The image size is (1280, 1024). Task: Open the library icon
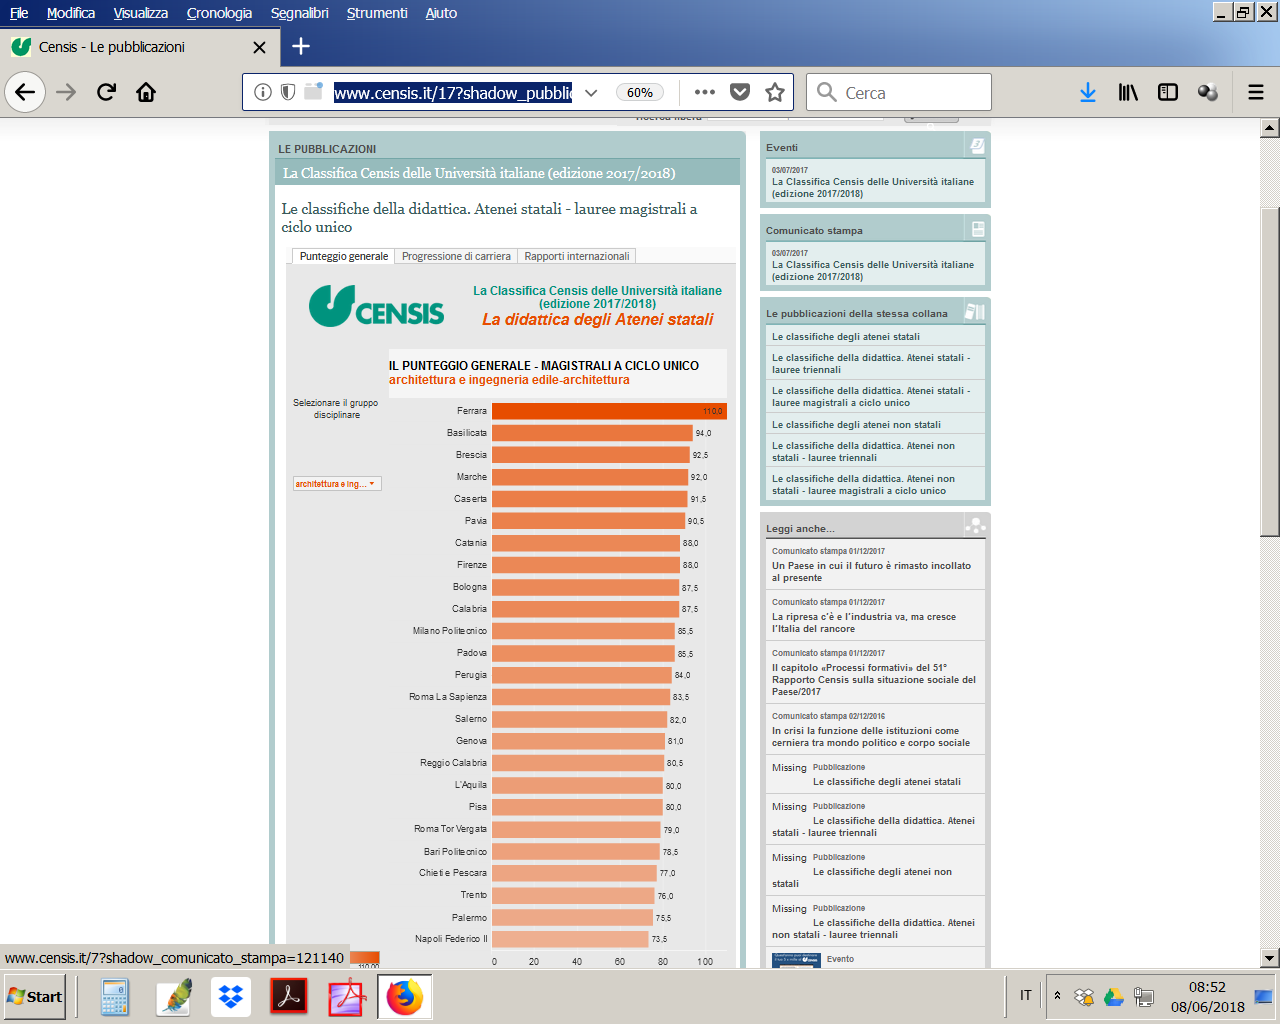pyautogui.click(x=1128, y=92)
